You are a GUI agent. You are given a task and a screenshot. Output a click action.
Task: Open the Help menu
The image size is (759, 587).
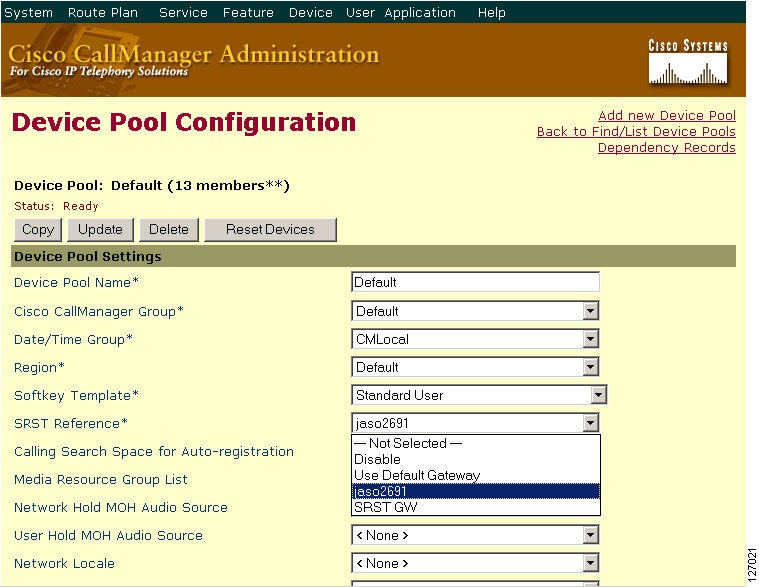[491, 13]
